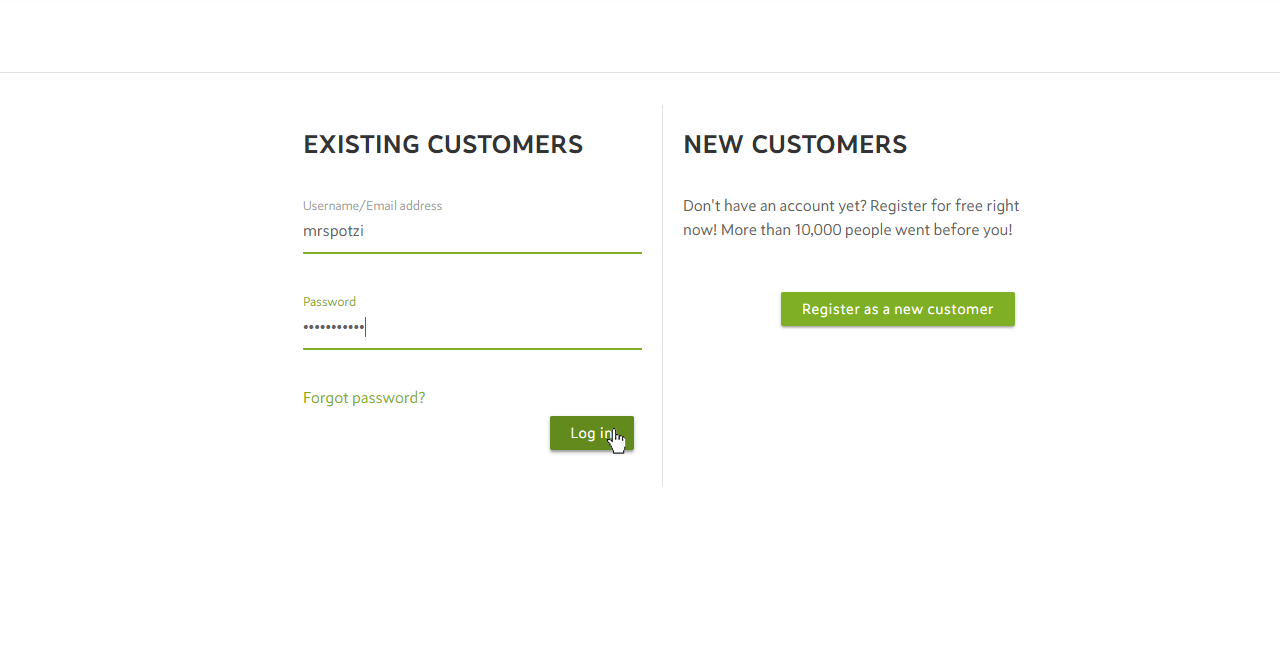The width and height of the screenshot is (1280, 655).
Task: Click the green underline beneath the password
Action: (x=472, y=349)
